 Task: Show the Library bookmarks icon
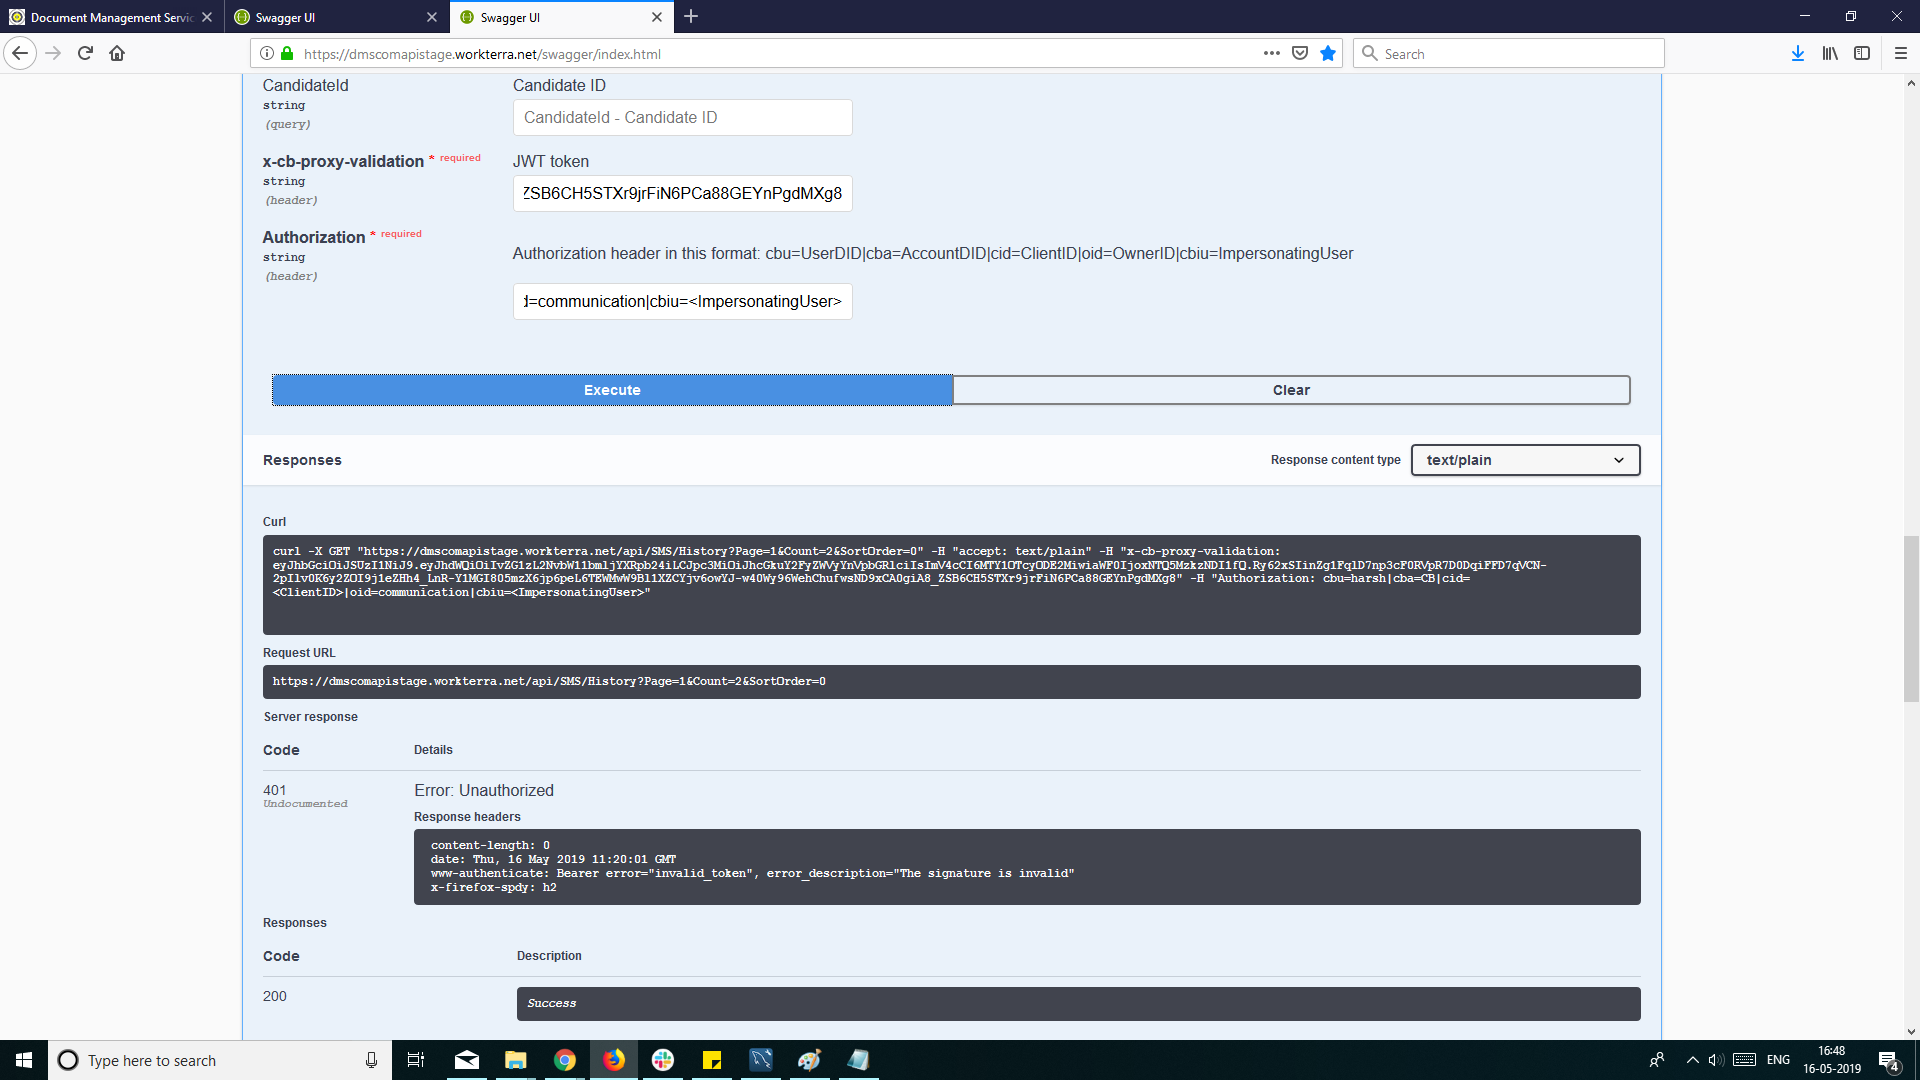[x=1829, y=54]
